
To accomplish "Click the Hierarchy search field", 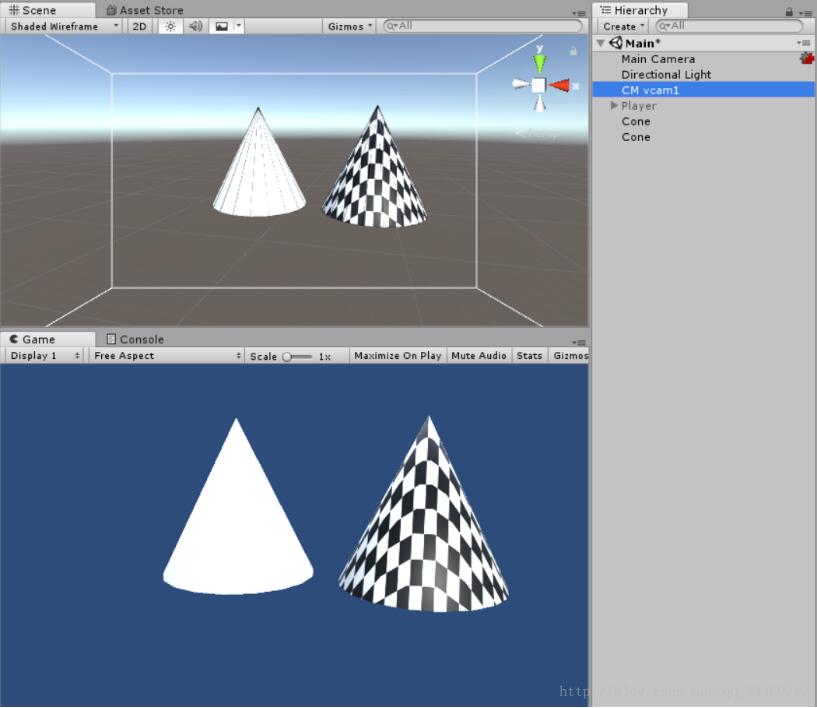I will pos(729,26).
